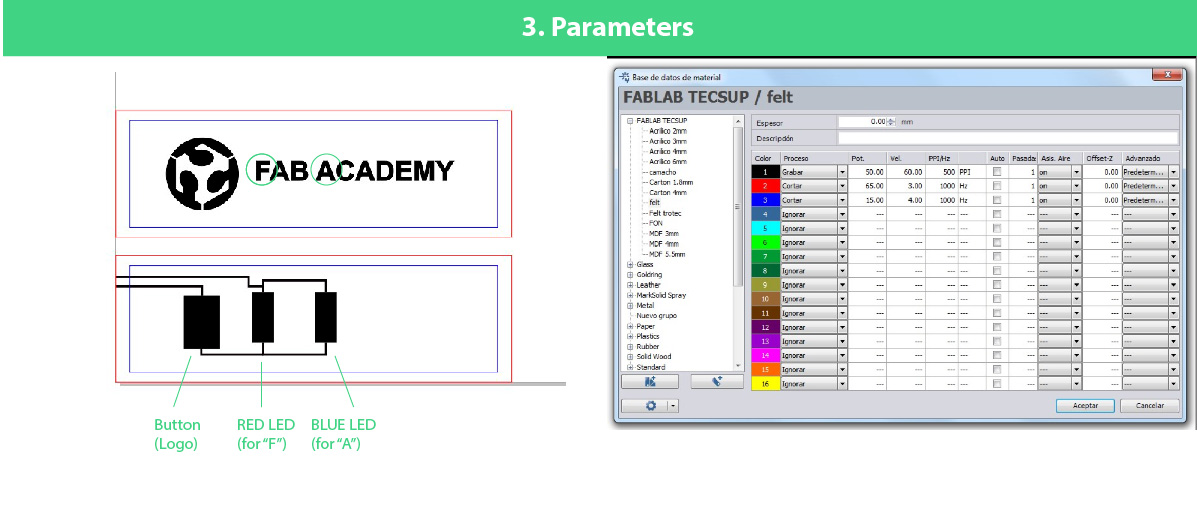Viewport: 1197px width, 528px height.
Task: Open the Cortar process dropdown for color 3
Action: coord(842,200)
